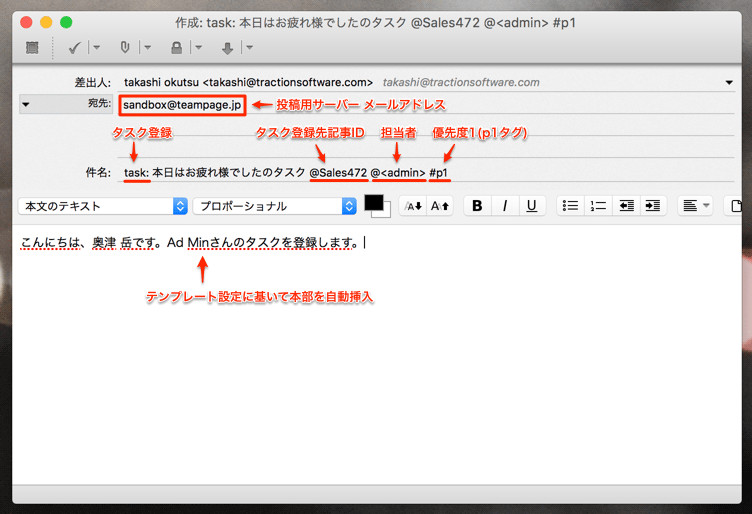The image size is (752, 514).
Task: Toggle underline formatting
Action: click(531, 206)
